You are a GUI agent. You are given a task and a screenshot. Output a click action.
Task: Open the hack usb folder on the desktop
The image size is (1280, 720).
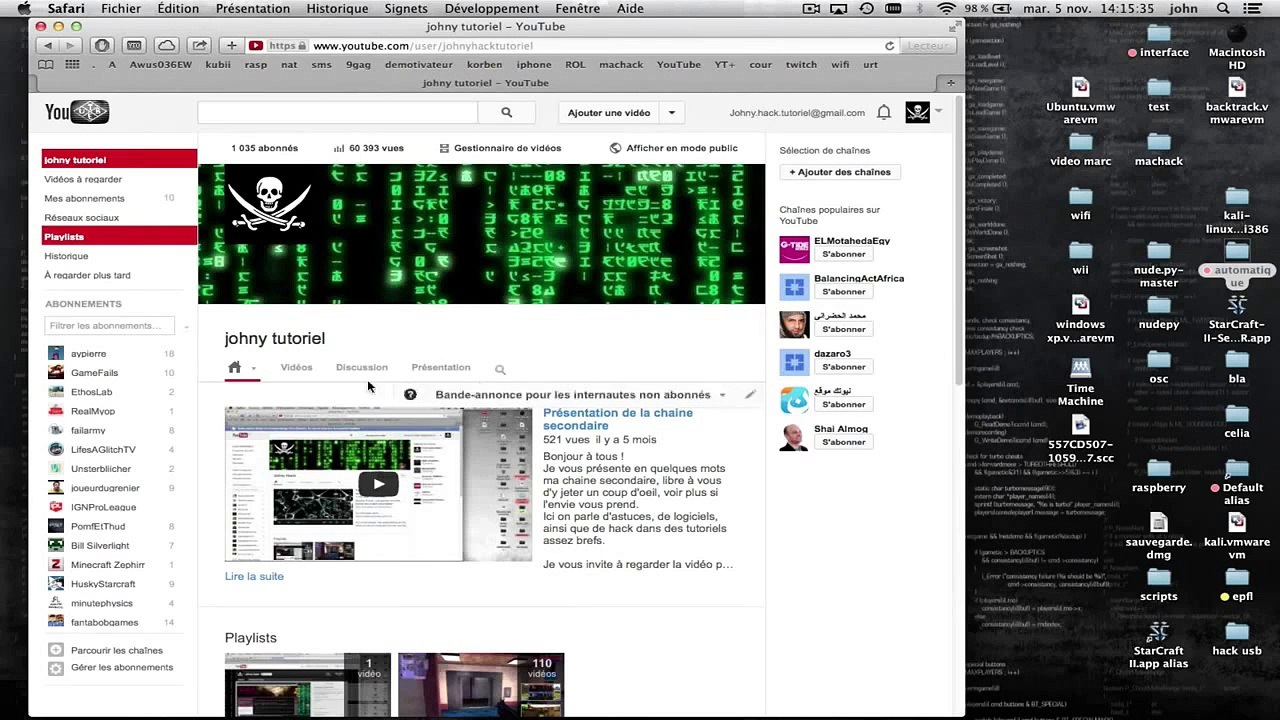coord(1237,637)
